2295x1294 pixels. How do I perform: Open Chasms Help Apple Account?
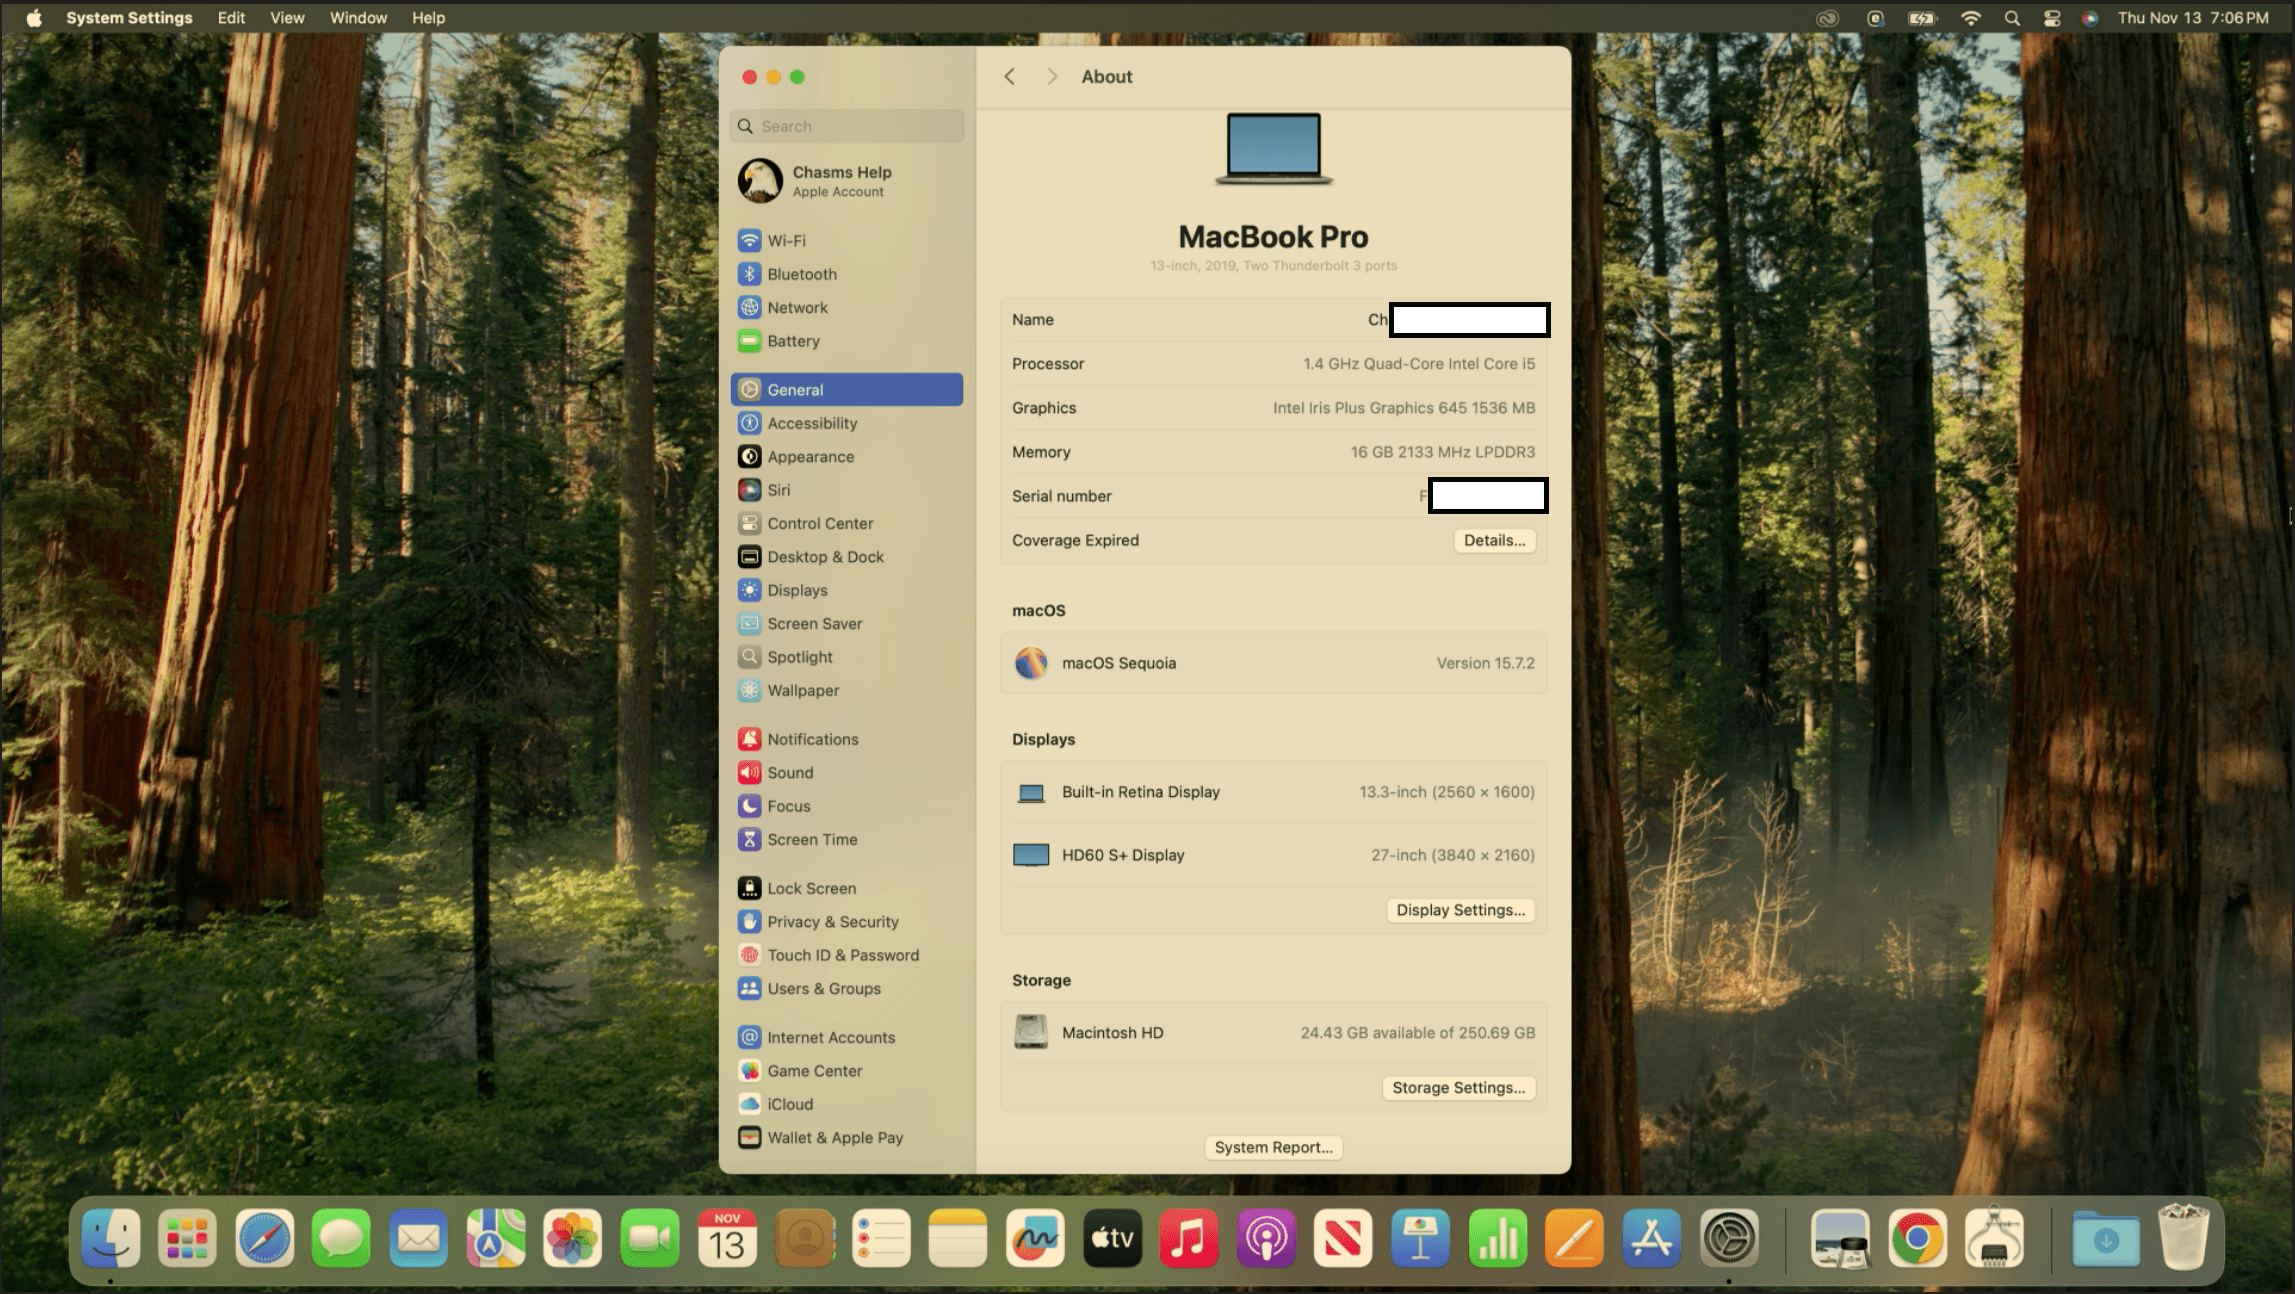click(840, 181)
